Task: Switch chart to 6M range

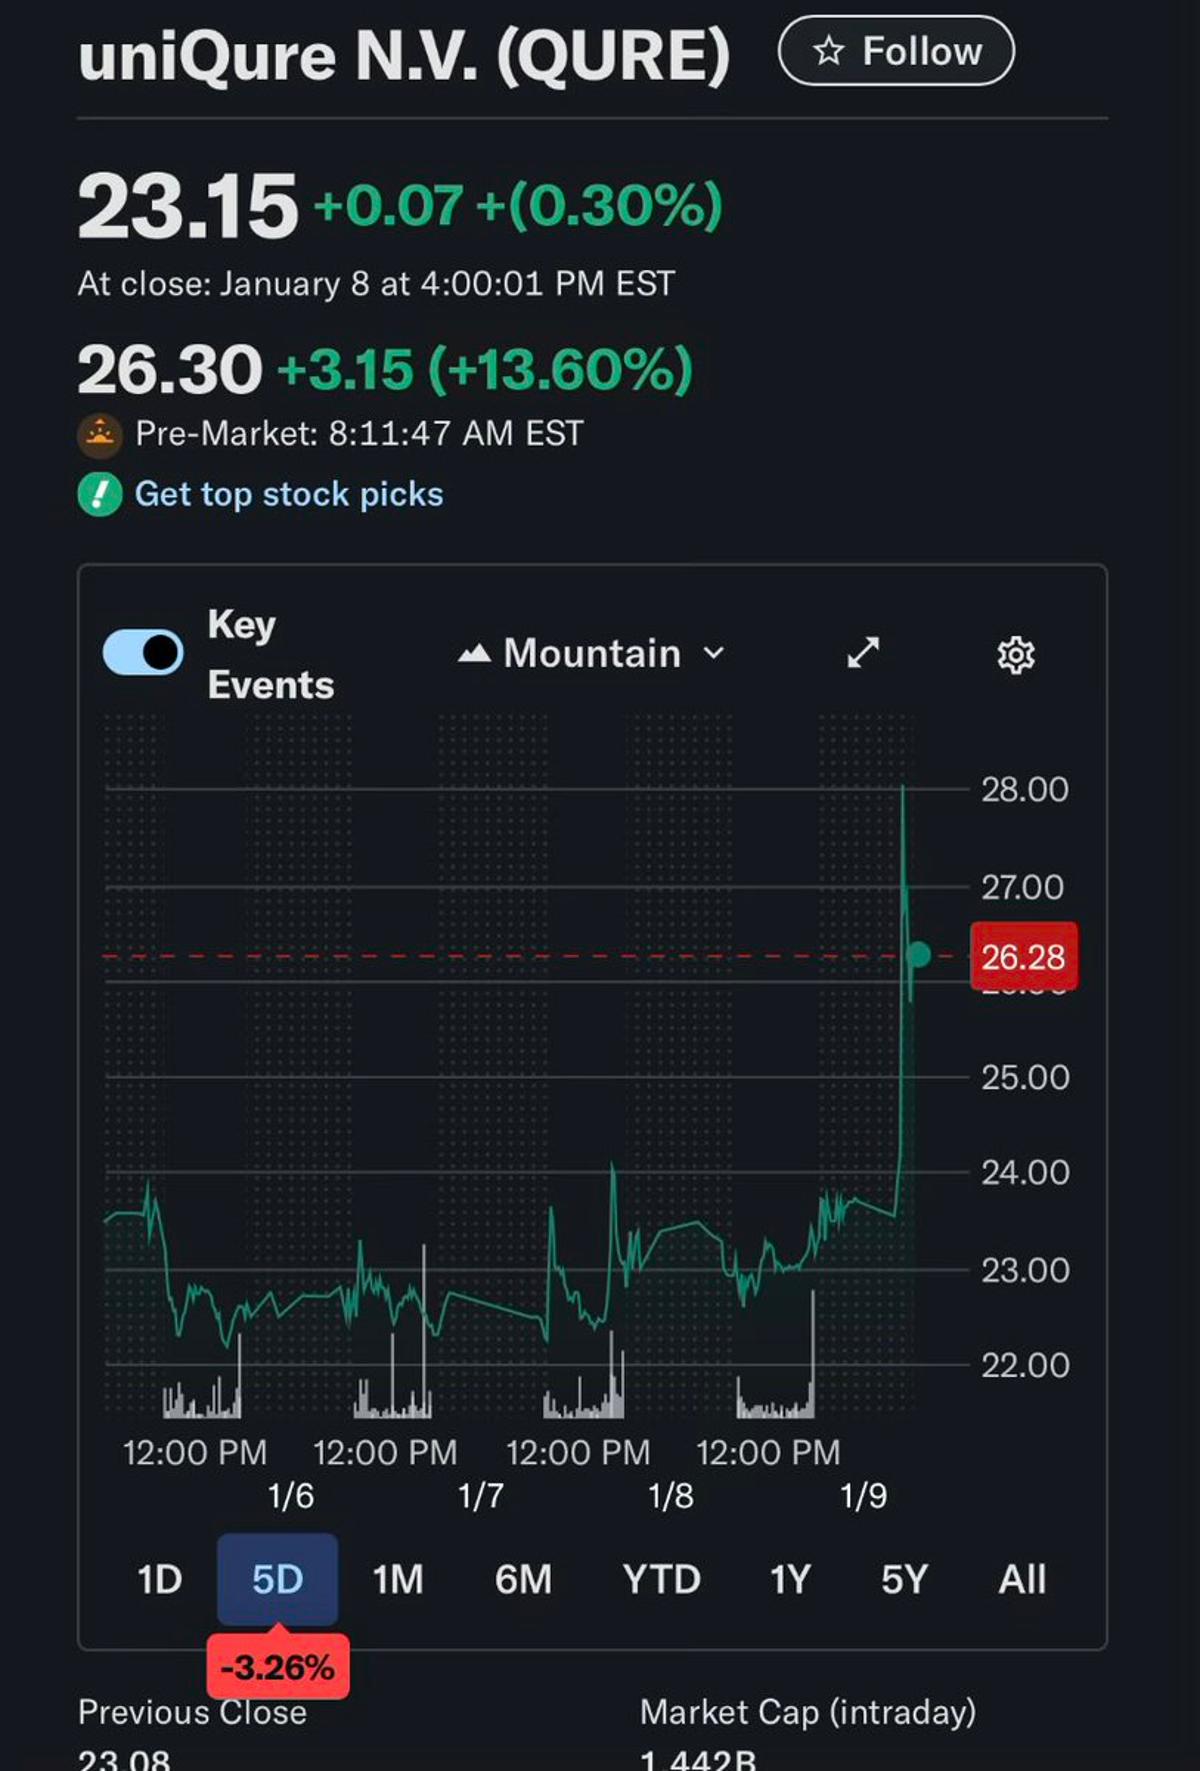Action: click(x=523, y=1580)
